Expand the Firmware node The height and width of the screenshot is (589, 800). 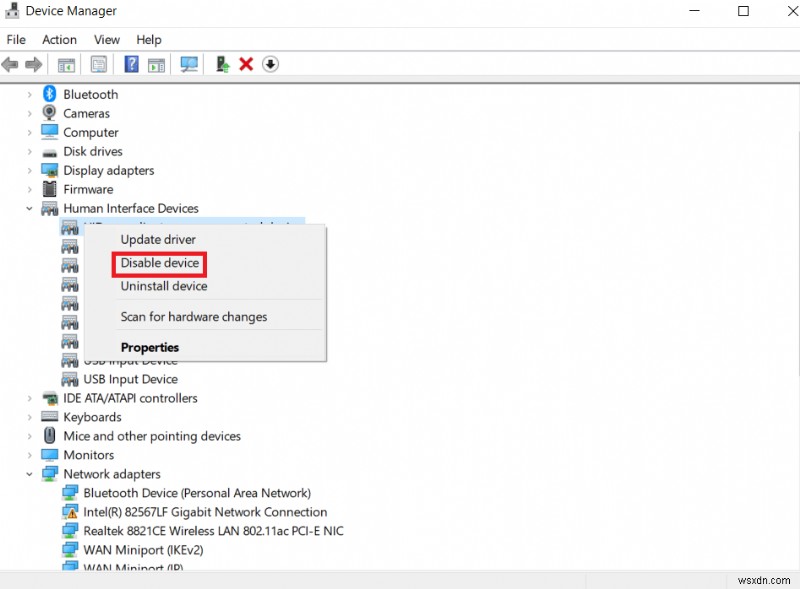(29, 189)
